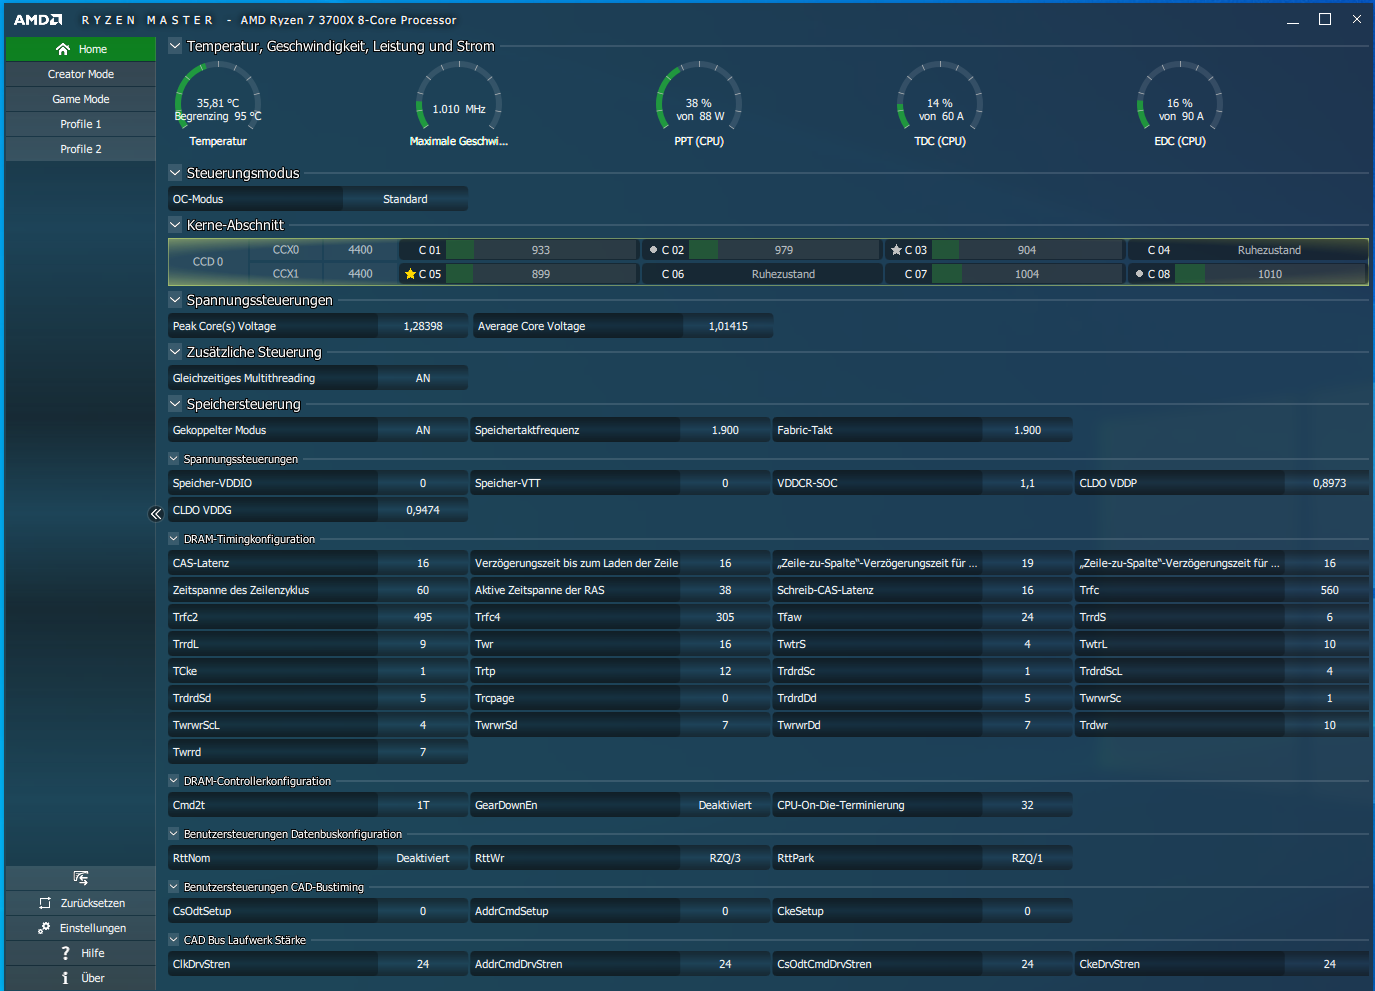Collapse CAD Bus Laufwerk Stärke subsection

tap(174, 940)
